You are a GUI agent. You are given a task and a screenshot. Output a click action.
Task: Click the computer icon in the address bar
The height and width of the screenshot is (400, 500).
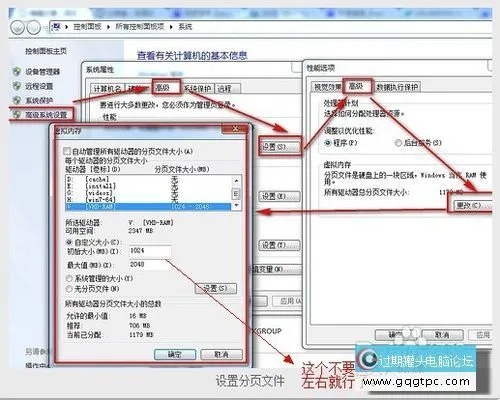coord(57,26)
